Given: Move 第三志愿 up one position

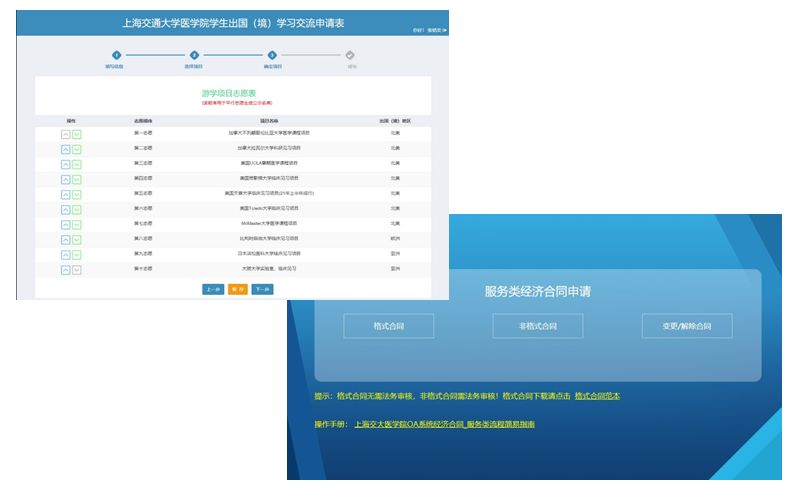Looking at the screenshot, I should point(65,164).
